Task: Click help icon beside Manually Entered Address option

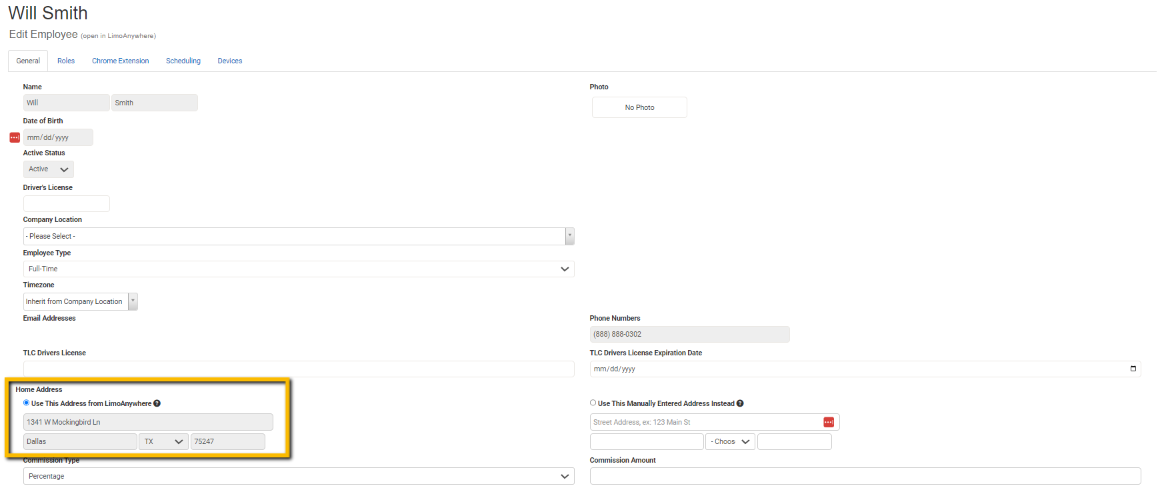Action: (739, 403)
